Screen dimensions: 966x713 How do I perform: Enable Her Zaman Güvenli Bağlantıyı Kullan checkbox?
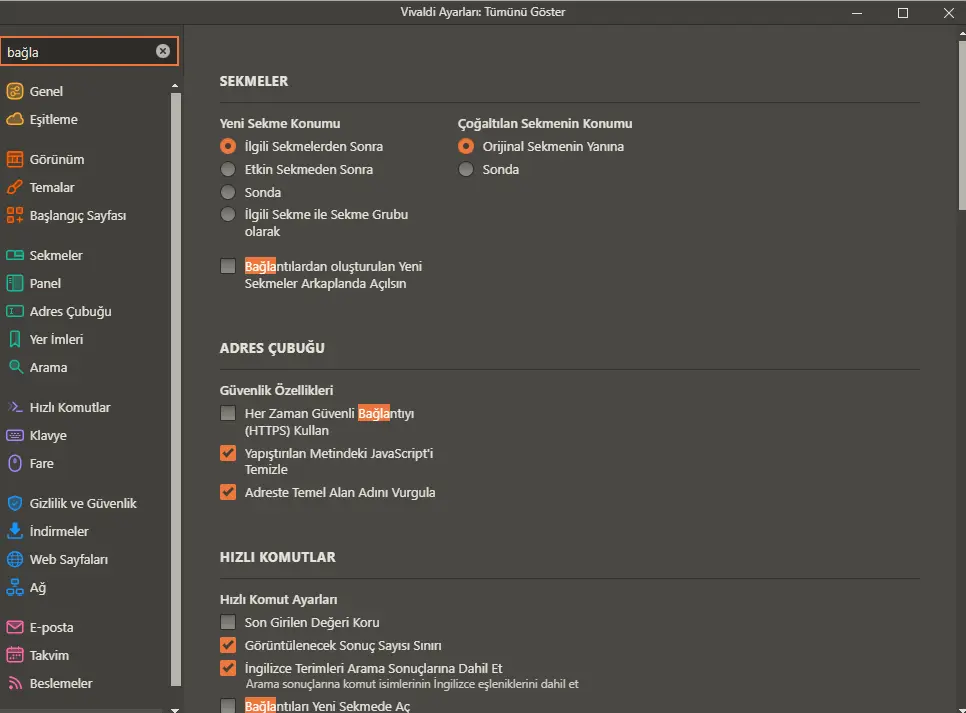pyautogui.click(x=228, y=412)
